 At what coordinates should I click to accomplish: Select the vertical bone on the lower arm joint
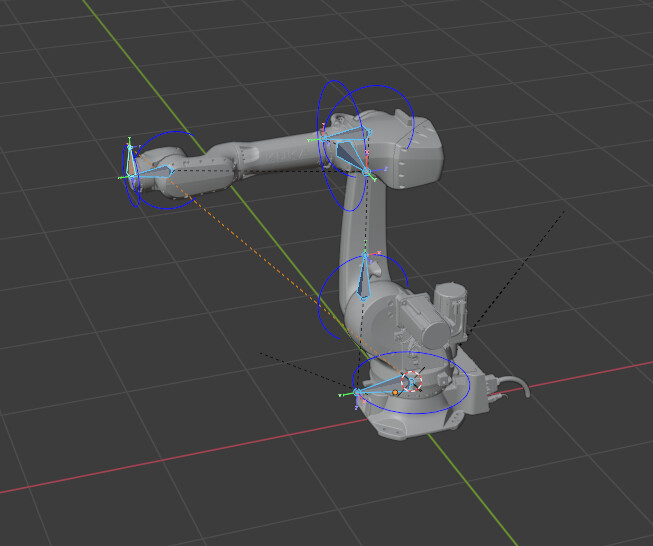[364, 277]
